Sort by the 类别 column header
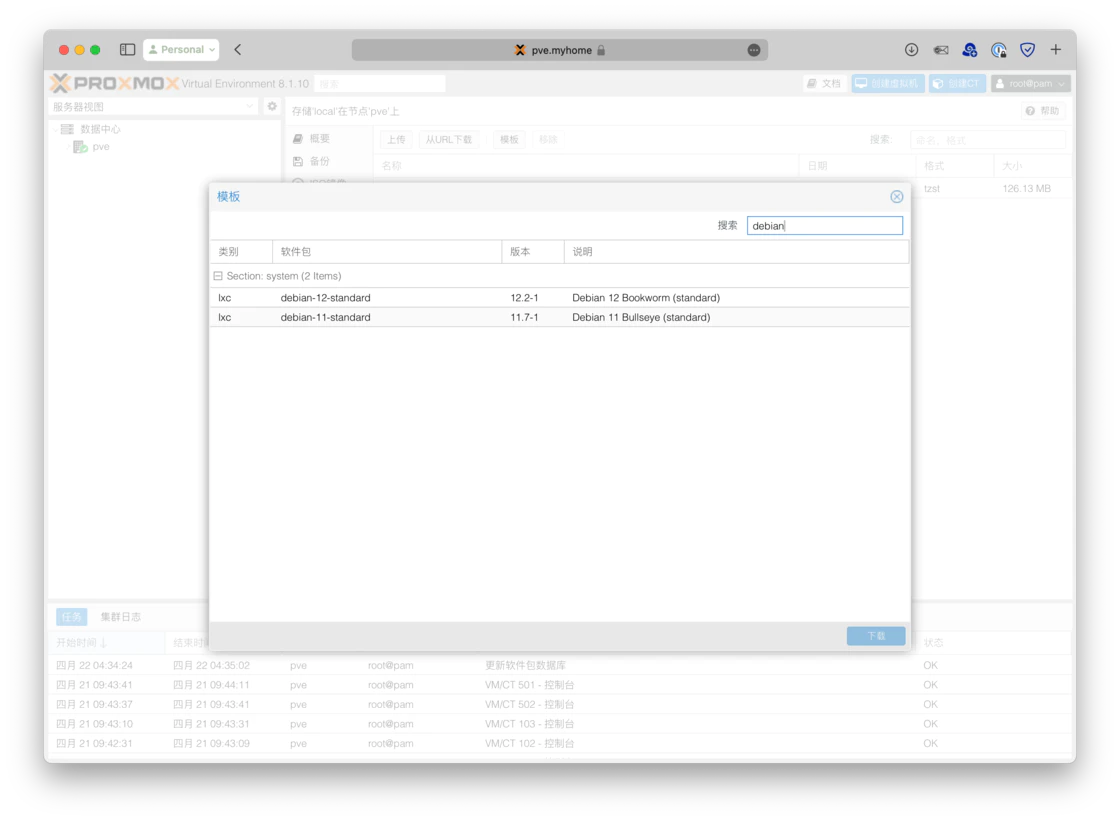1120x821 pixels. pyautogui.click(x=241, y=252)
